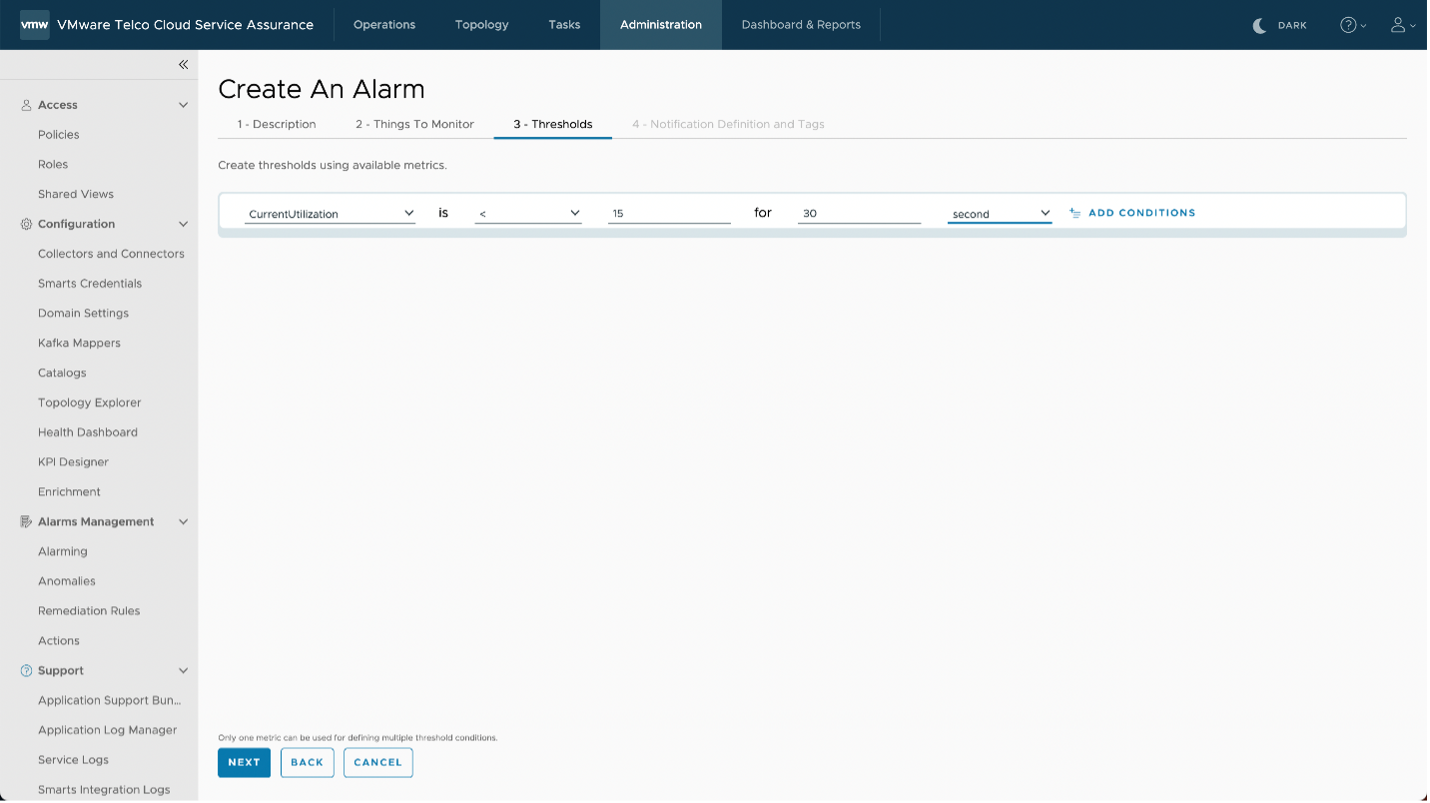Open Actions in the sidebar
The height and width of the screenshot is (803, 1430).
tap(59, 641)
